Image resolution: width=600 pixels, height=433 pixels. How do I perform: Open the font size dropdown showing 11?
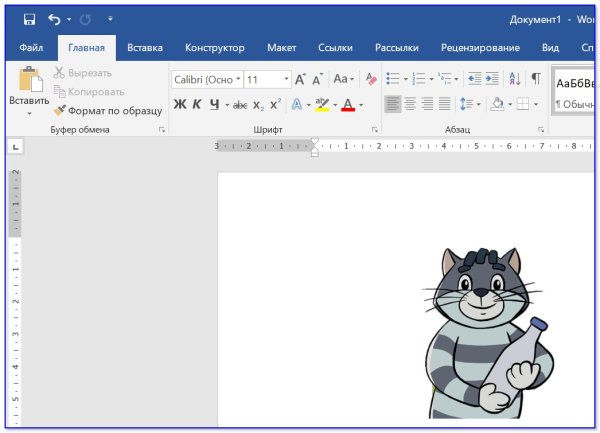pyautogui.click(x=267, y=79)
